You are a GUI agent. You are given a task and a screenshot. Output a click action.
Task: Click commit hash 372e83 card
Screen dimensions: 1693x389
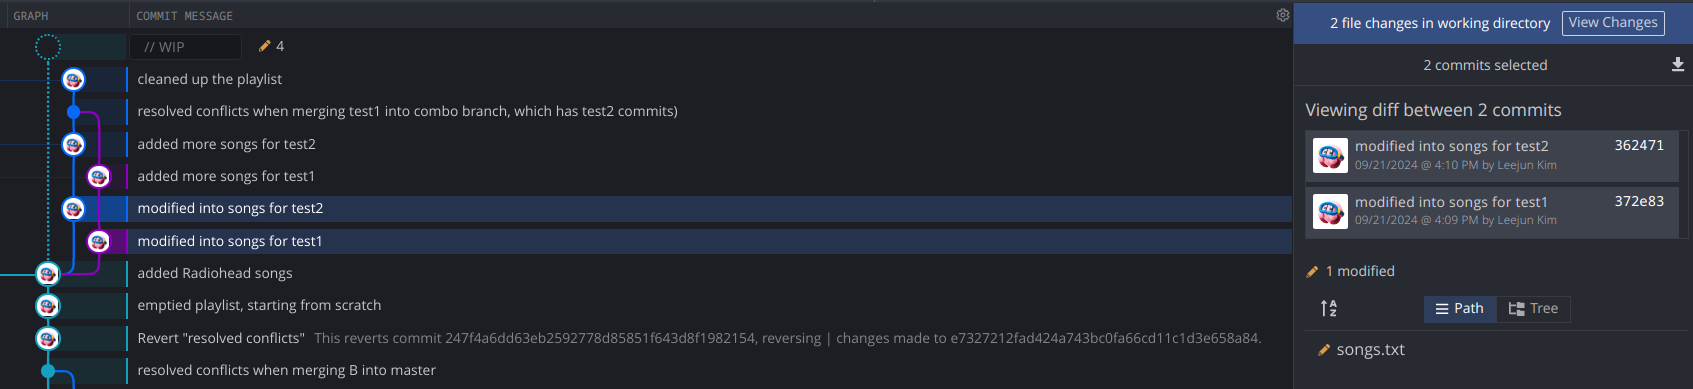[x=1492, y=211]
